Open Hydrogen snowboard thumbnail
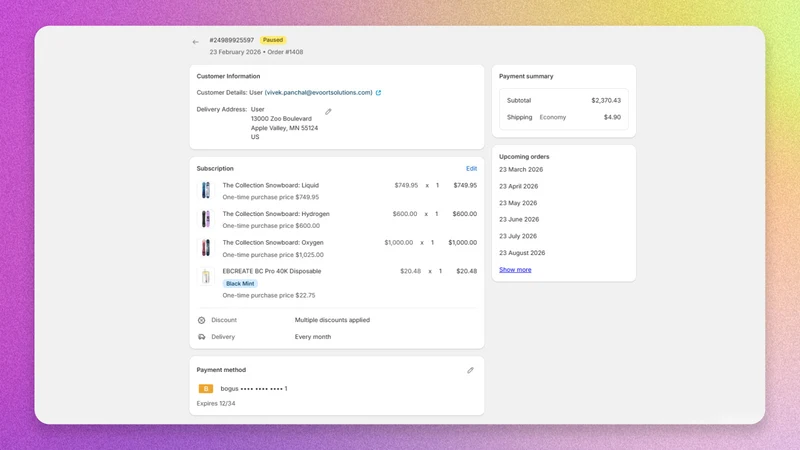The height and width of the screenshot is (450, 800). coord(206,219)
